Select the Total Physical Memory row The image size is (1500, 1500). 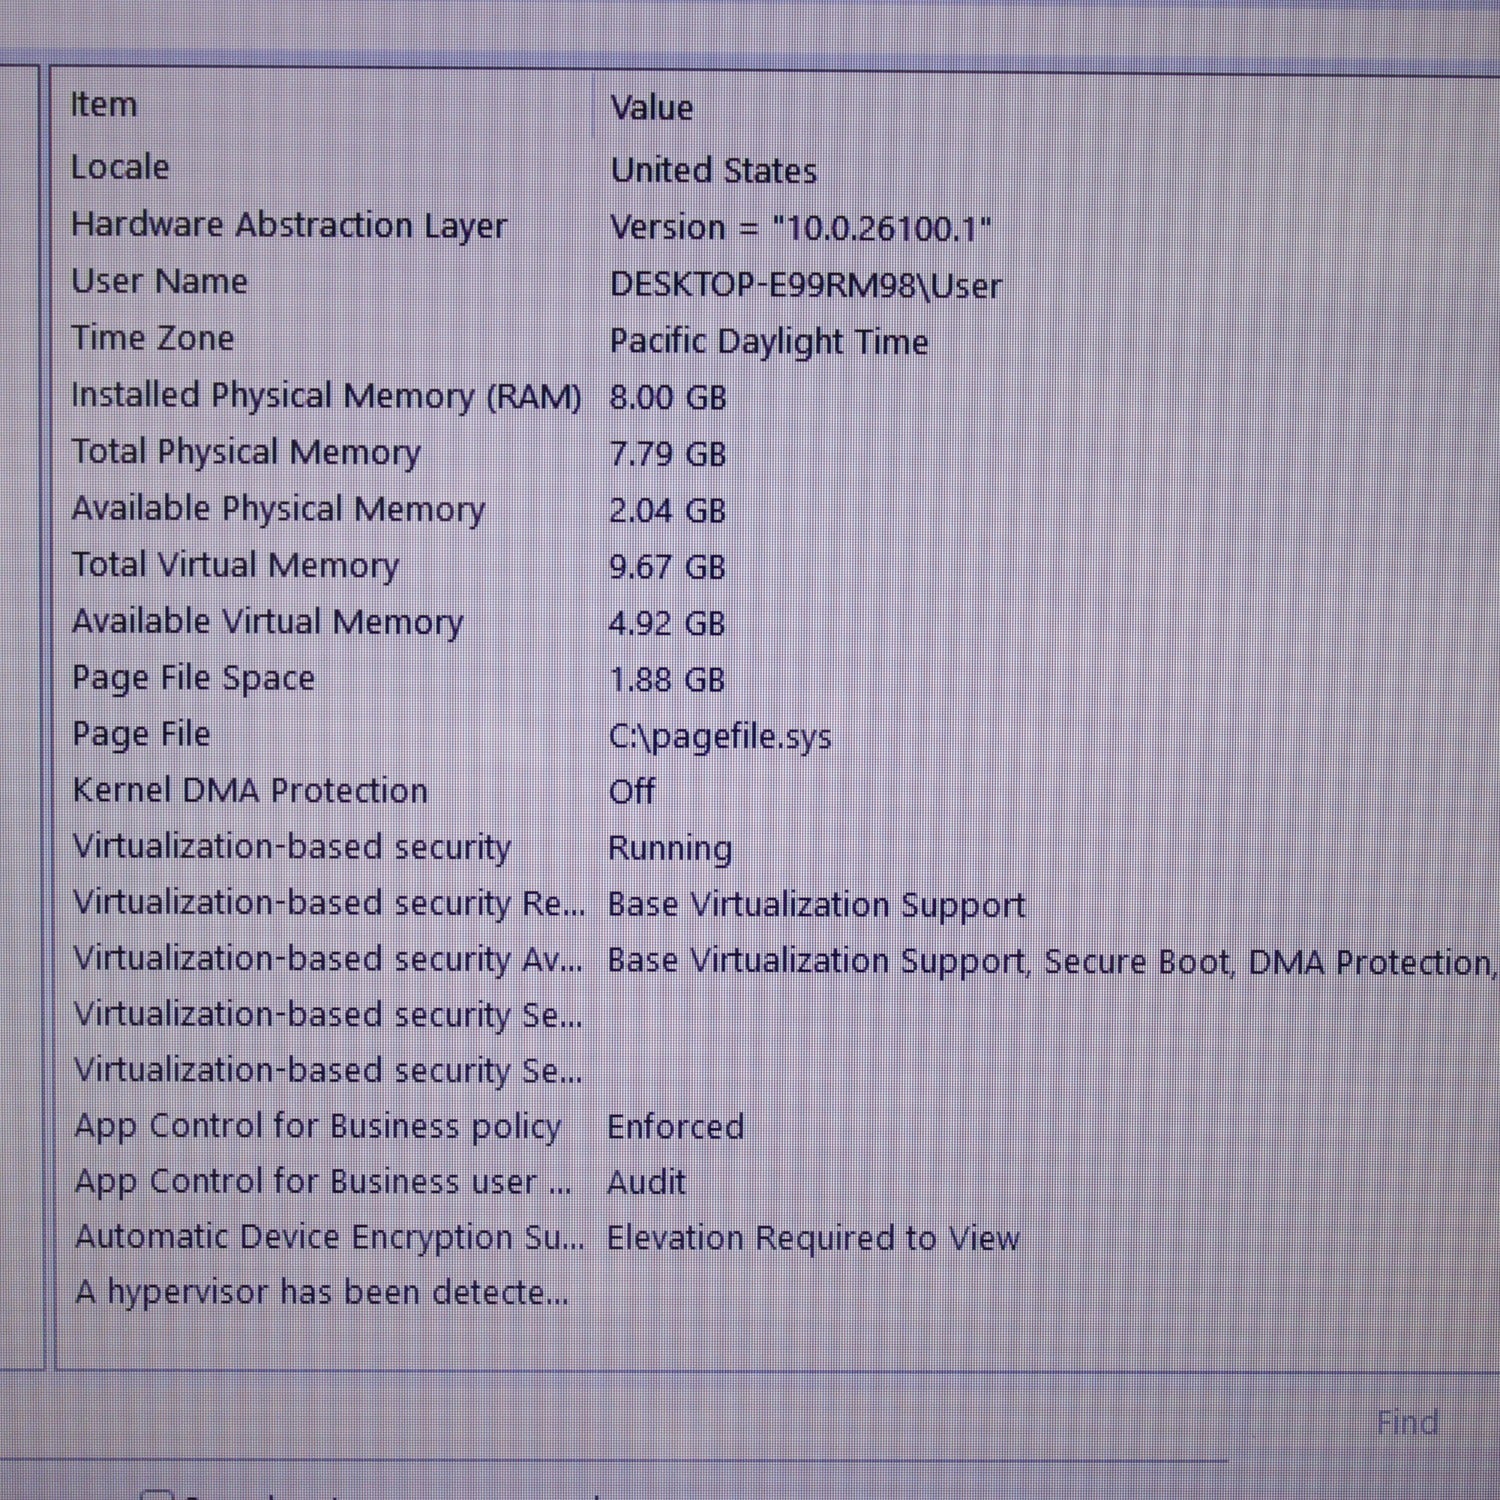tap(245, 452)
